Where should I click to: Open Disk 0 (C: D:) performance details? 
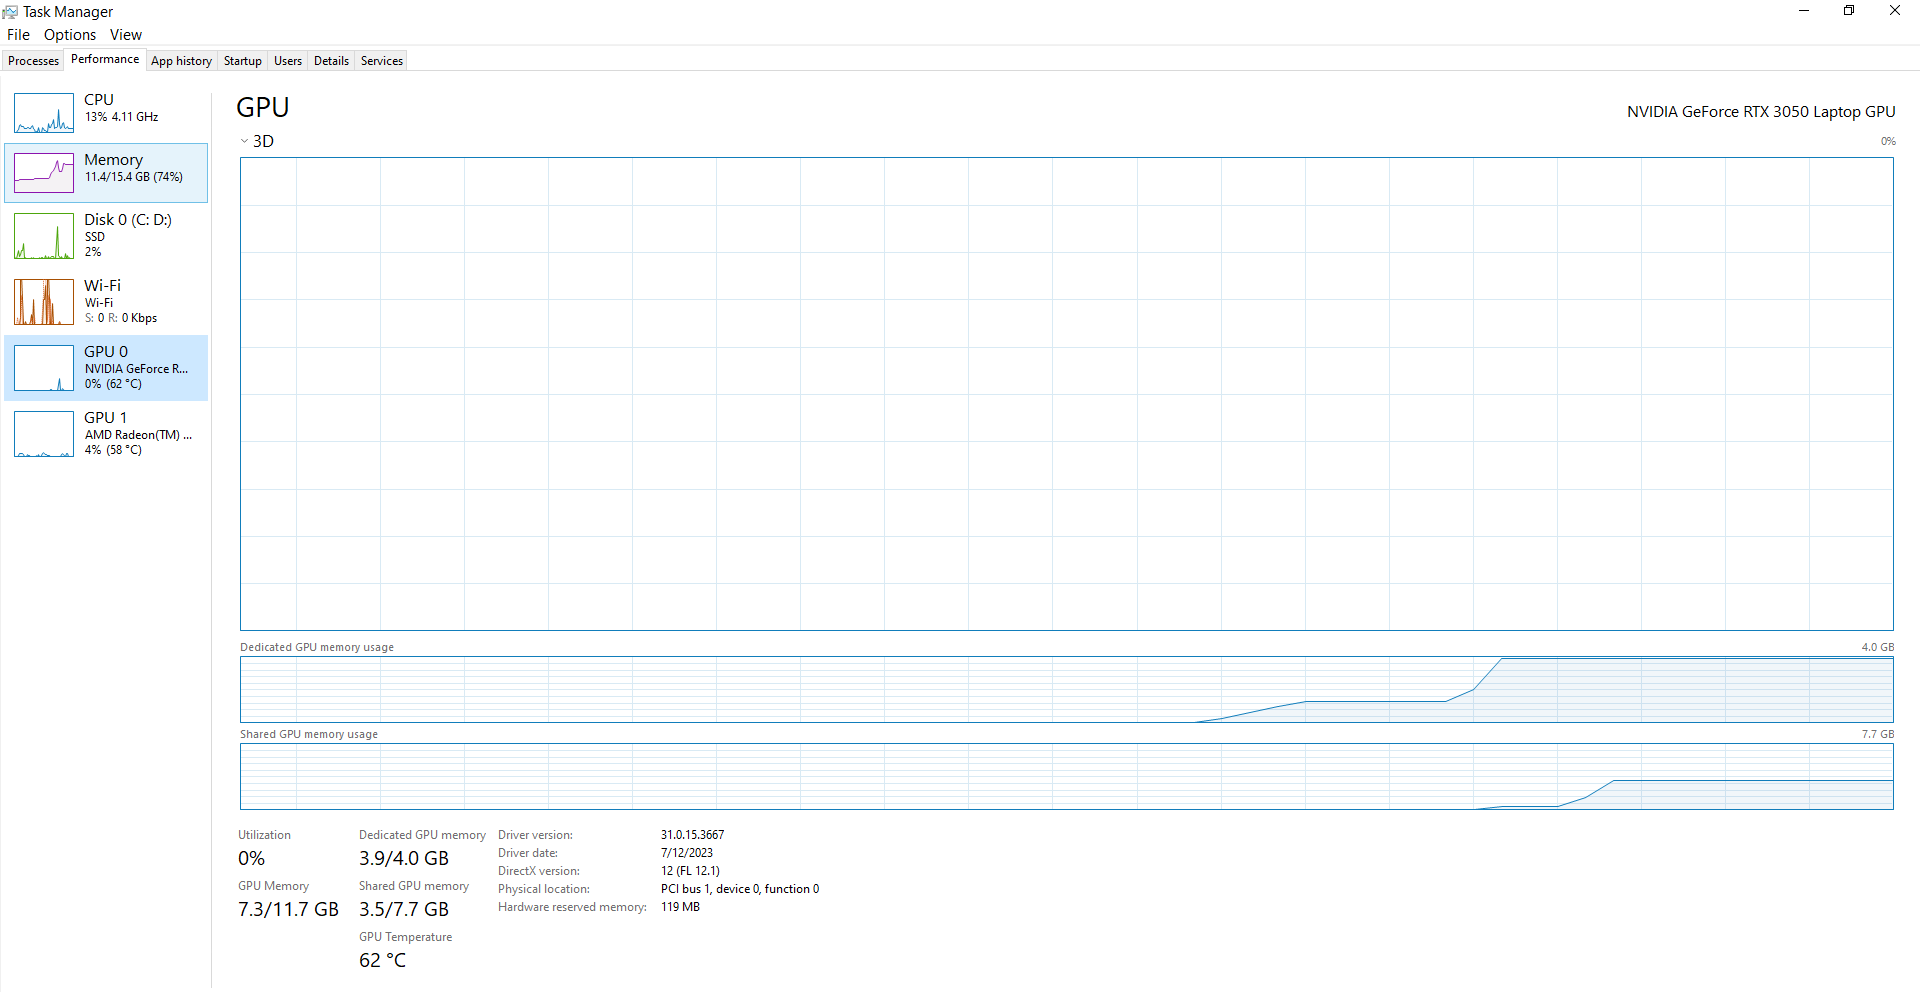[105, 236]
